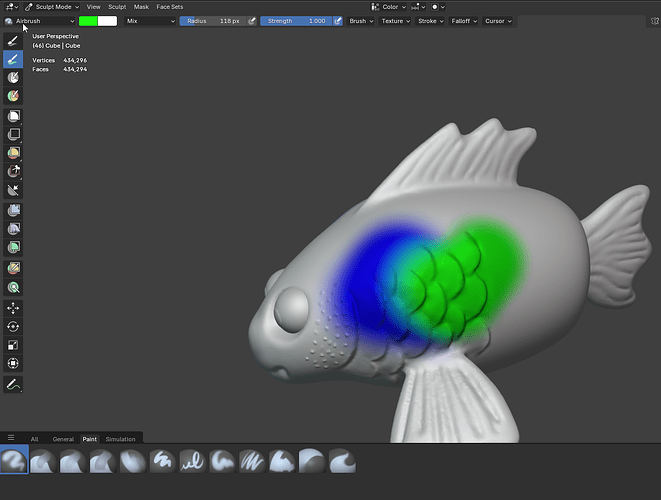Select the Edit Face Set tool

[x=13, y=268]
